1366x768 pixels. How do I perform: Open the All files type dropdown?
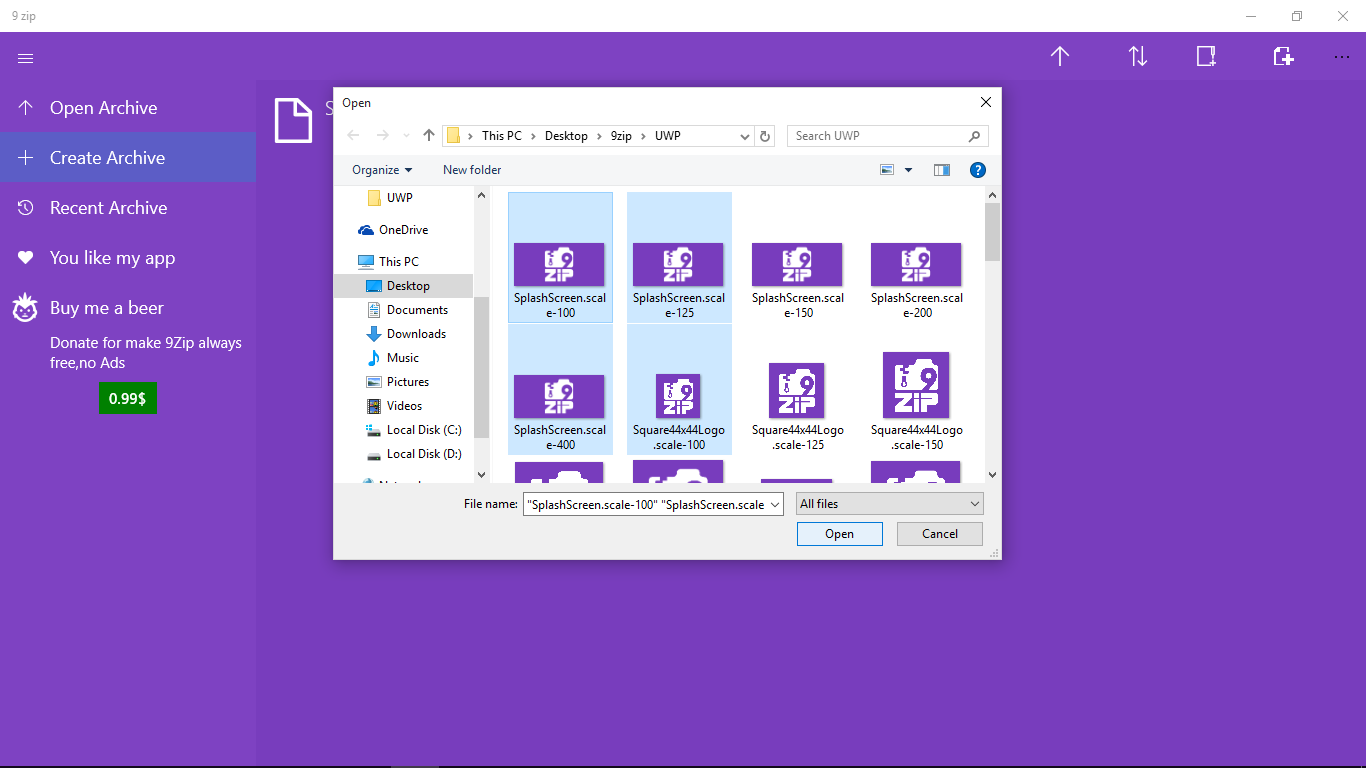(x=890, y=504)
